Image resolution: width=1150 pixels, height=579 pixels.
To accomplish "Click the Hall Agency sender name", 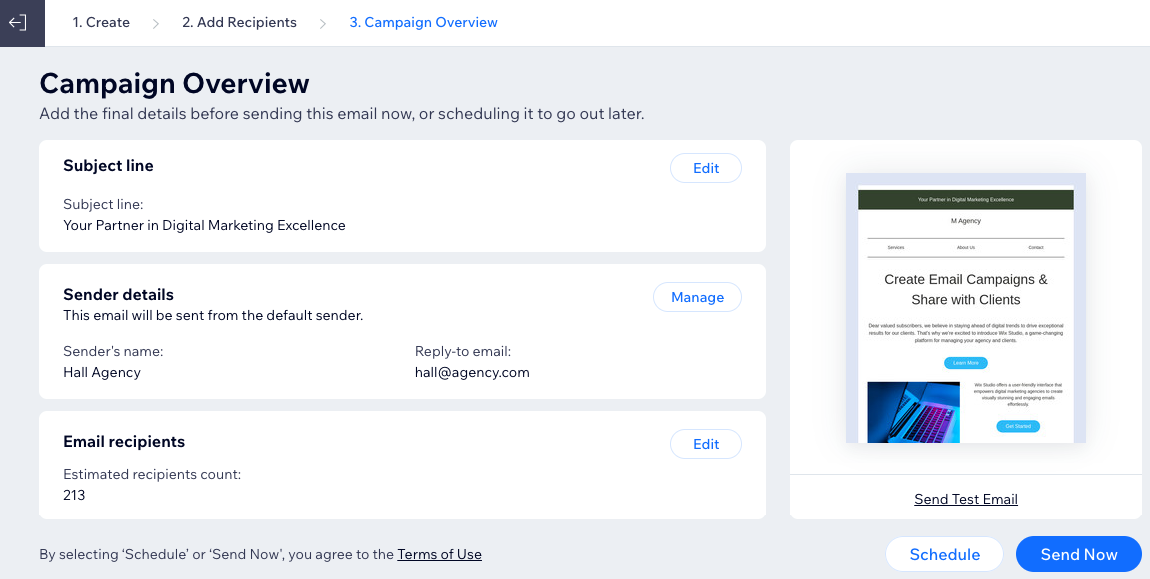I will [x=101, y=372].
